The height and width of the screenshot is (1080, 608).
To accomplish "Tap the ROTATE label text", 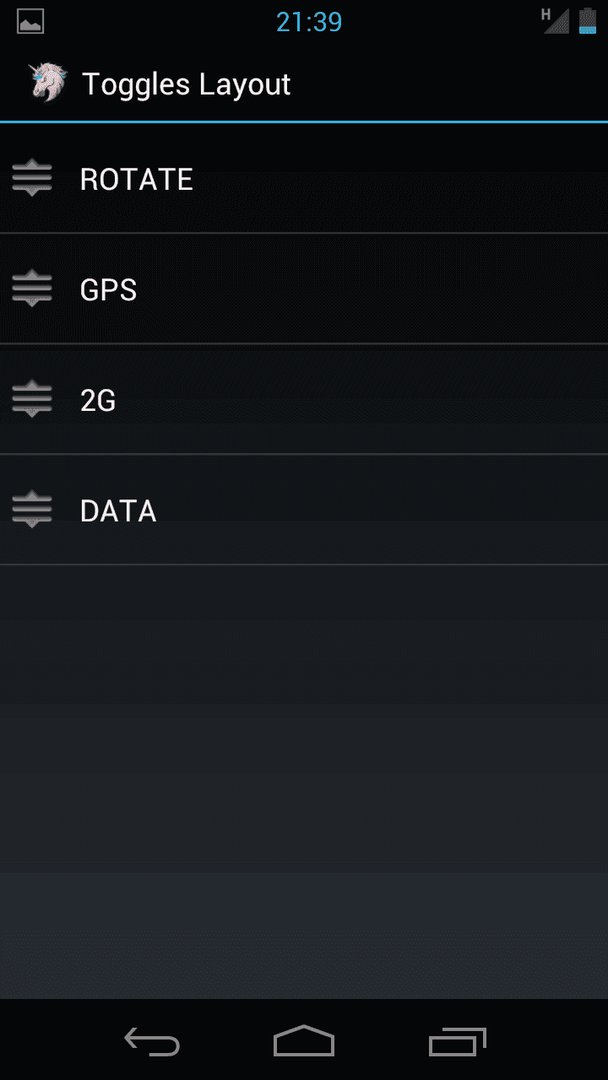I will pos(136,180).
